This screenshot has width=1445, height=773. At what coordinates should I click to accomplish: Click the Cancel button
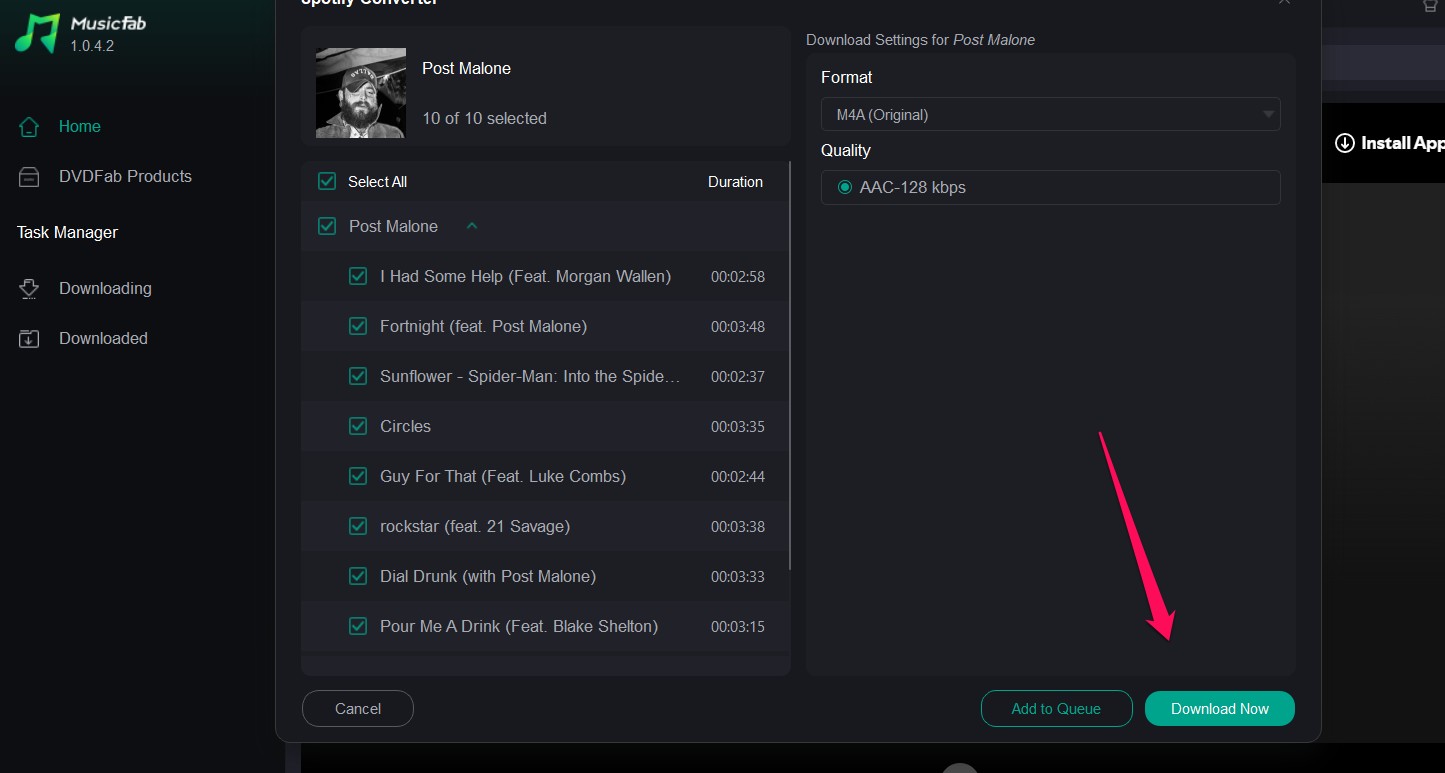click(x=358, y=709)
